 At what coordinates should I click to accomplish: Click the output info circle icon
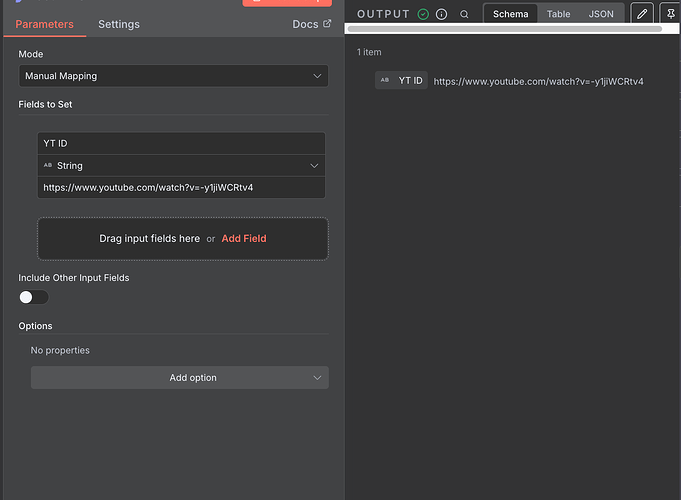(441, 14)
